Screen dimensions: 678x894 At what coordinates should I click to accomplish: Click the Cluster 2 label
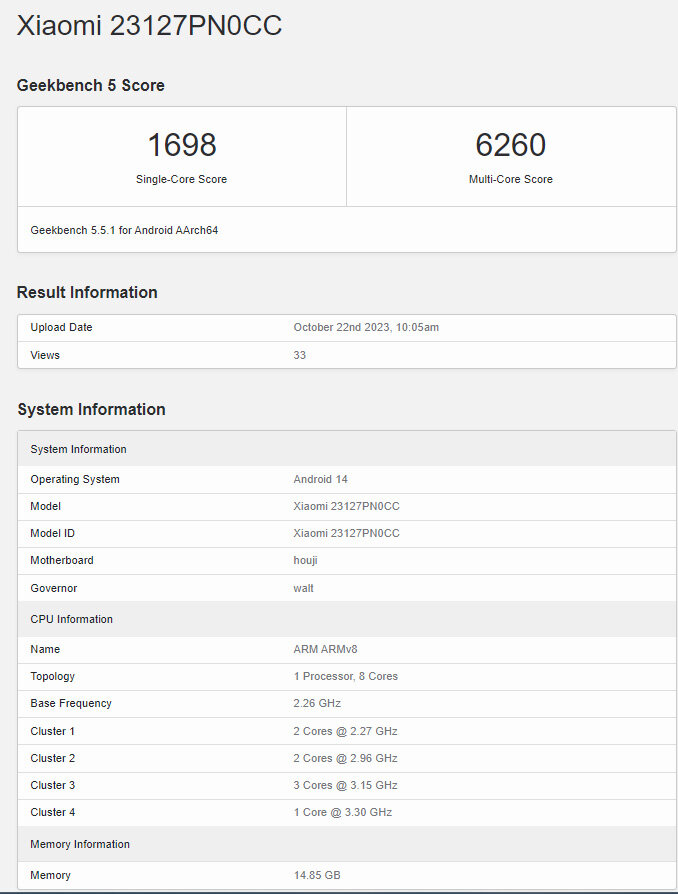coord(52,758)
